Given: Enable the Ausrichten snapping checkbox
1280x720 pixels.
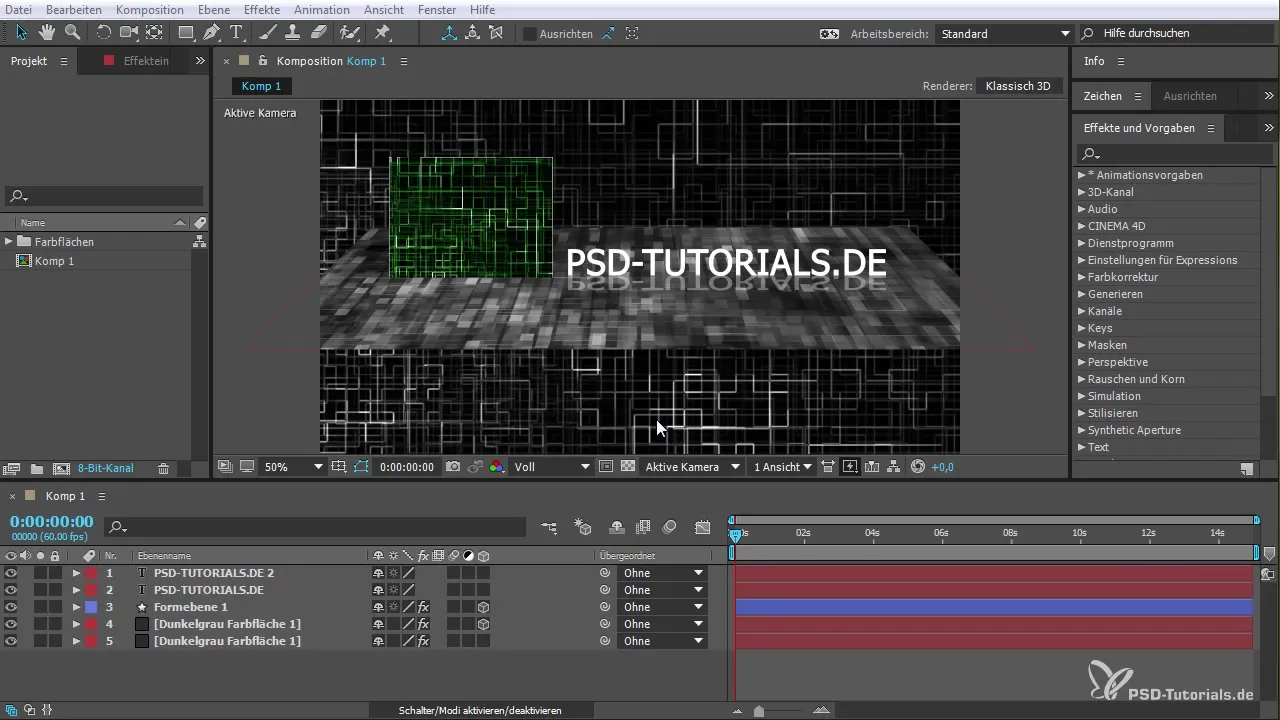Looking at the screenshot, I should pyautogui.click(x=530, y=33).
